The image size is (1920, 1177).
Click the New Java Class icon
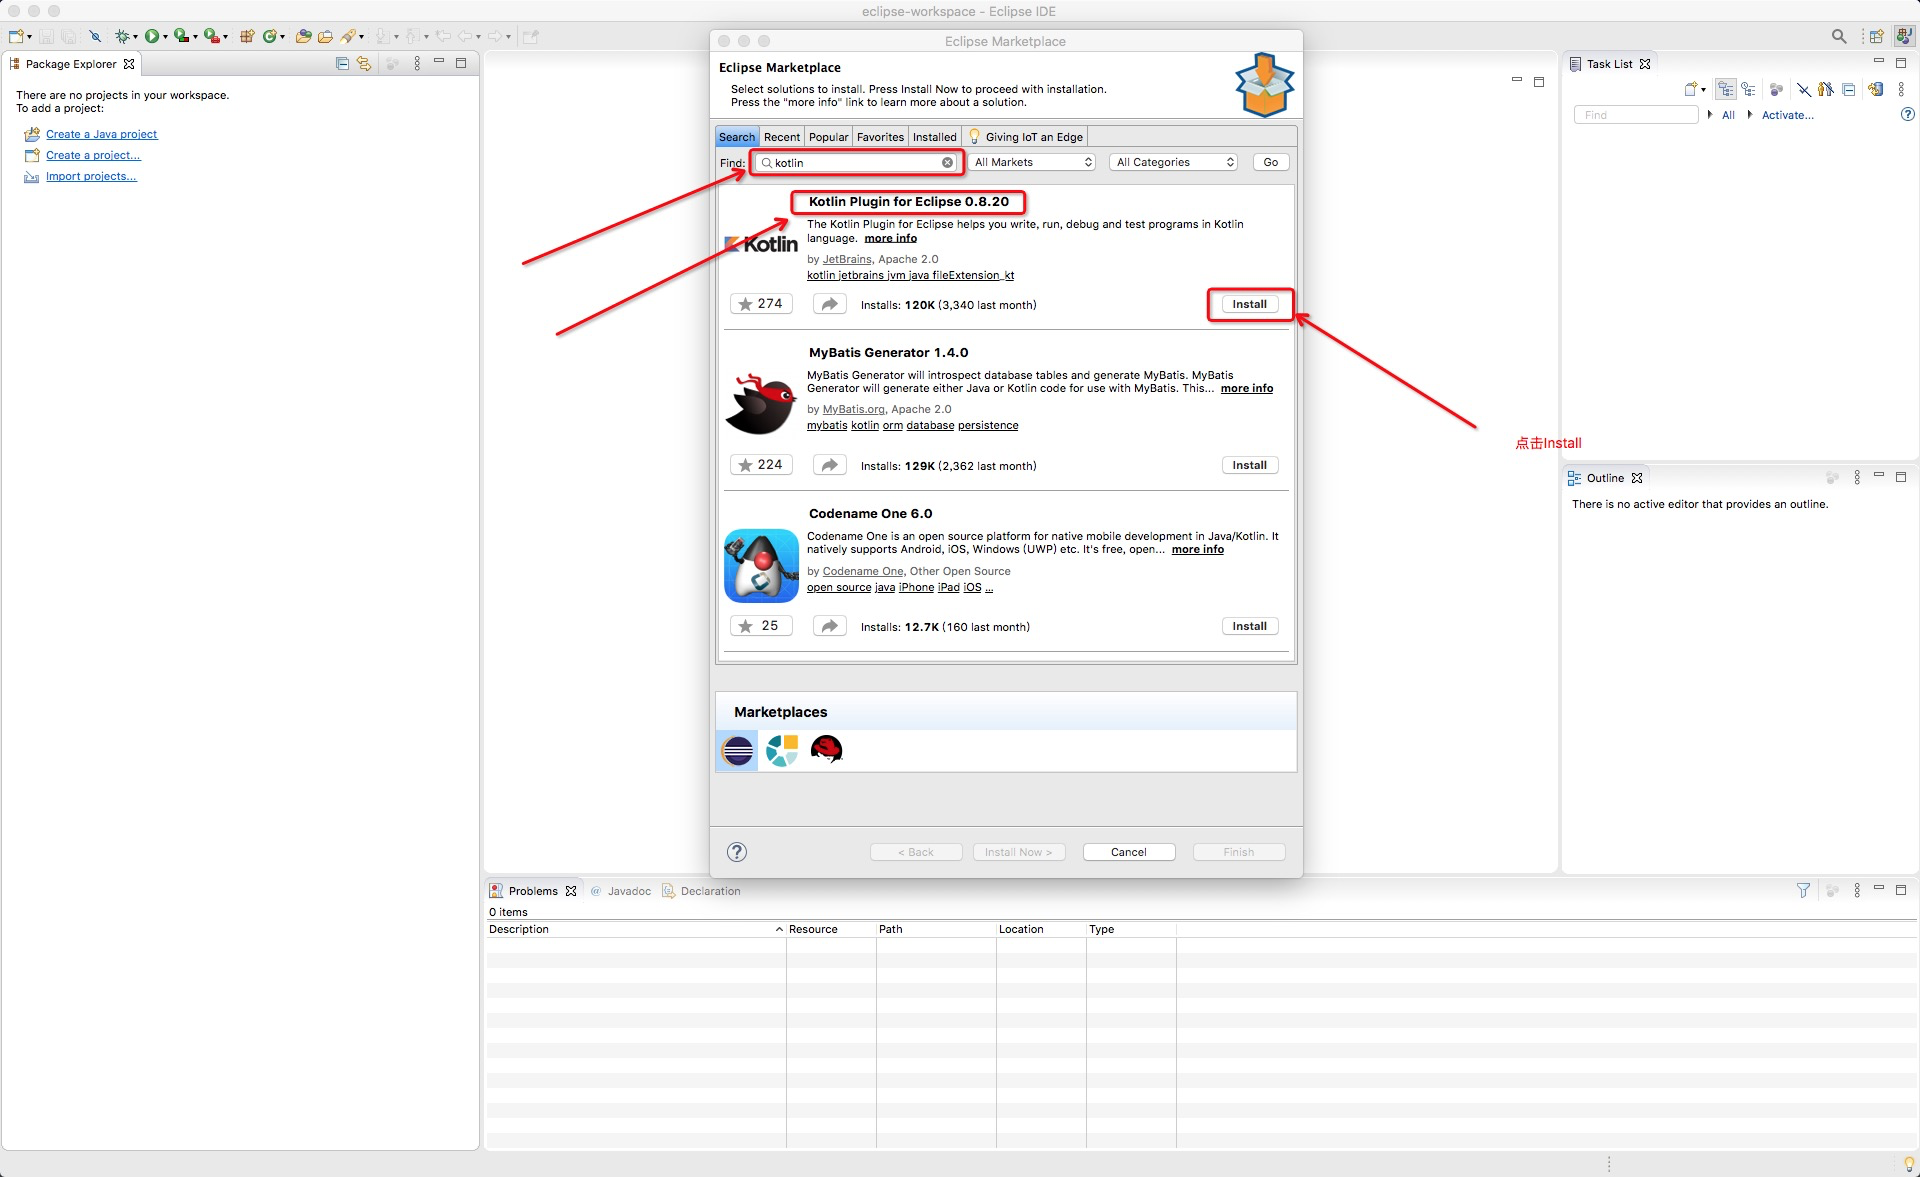point(270,36)
